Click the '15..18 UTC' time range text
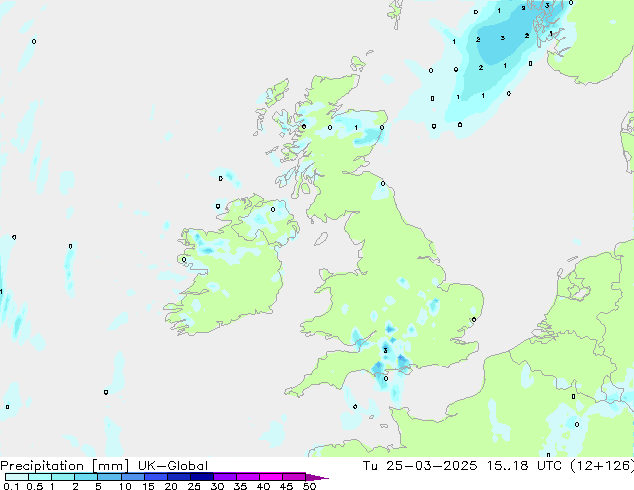The width and height of the screenshot is (634, 490). point(524,466)
